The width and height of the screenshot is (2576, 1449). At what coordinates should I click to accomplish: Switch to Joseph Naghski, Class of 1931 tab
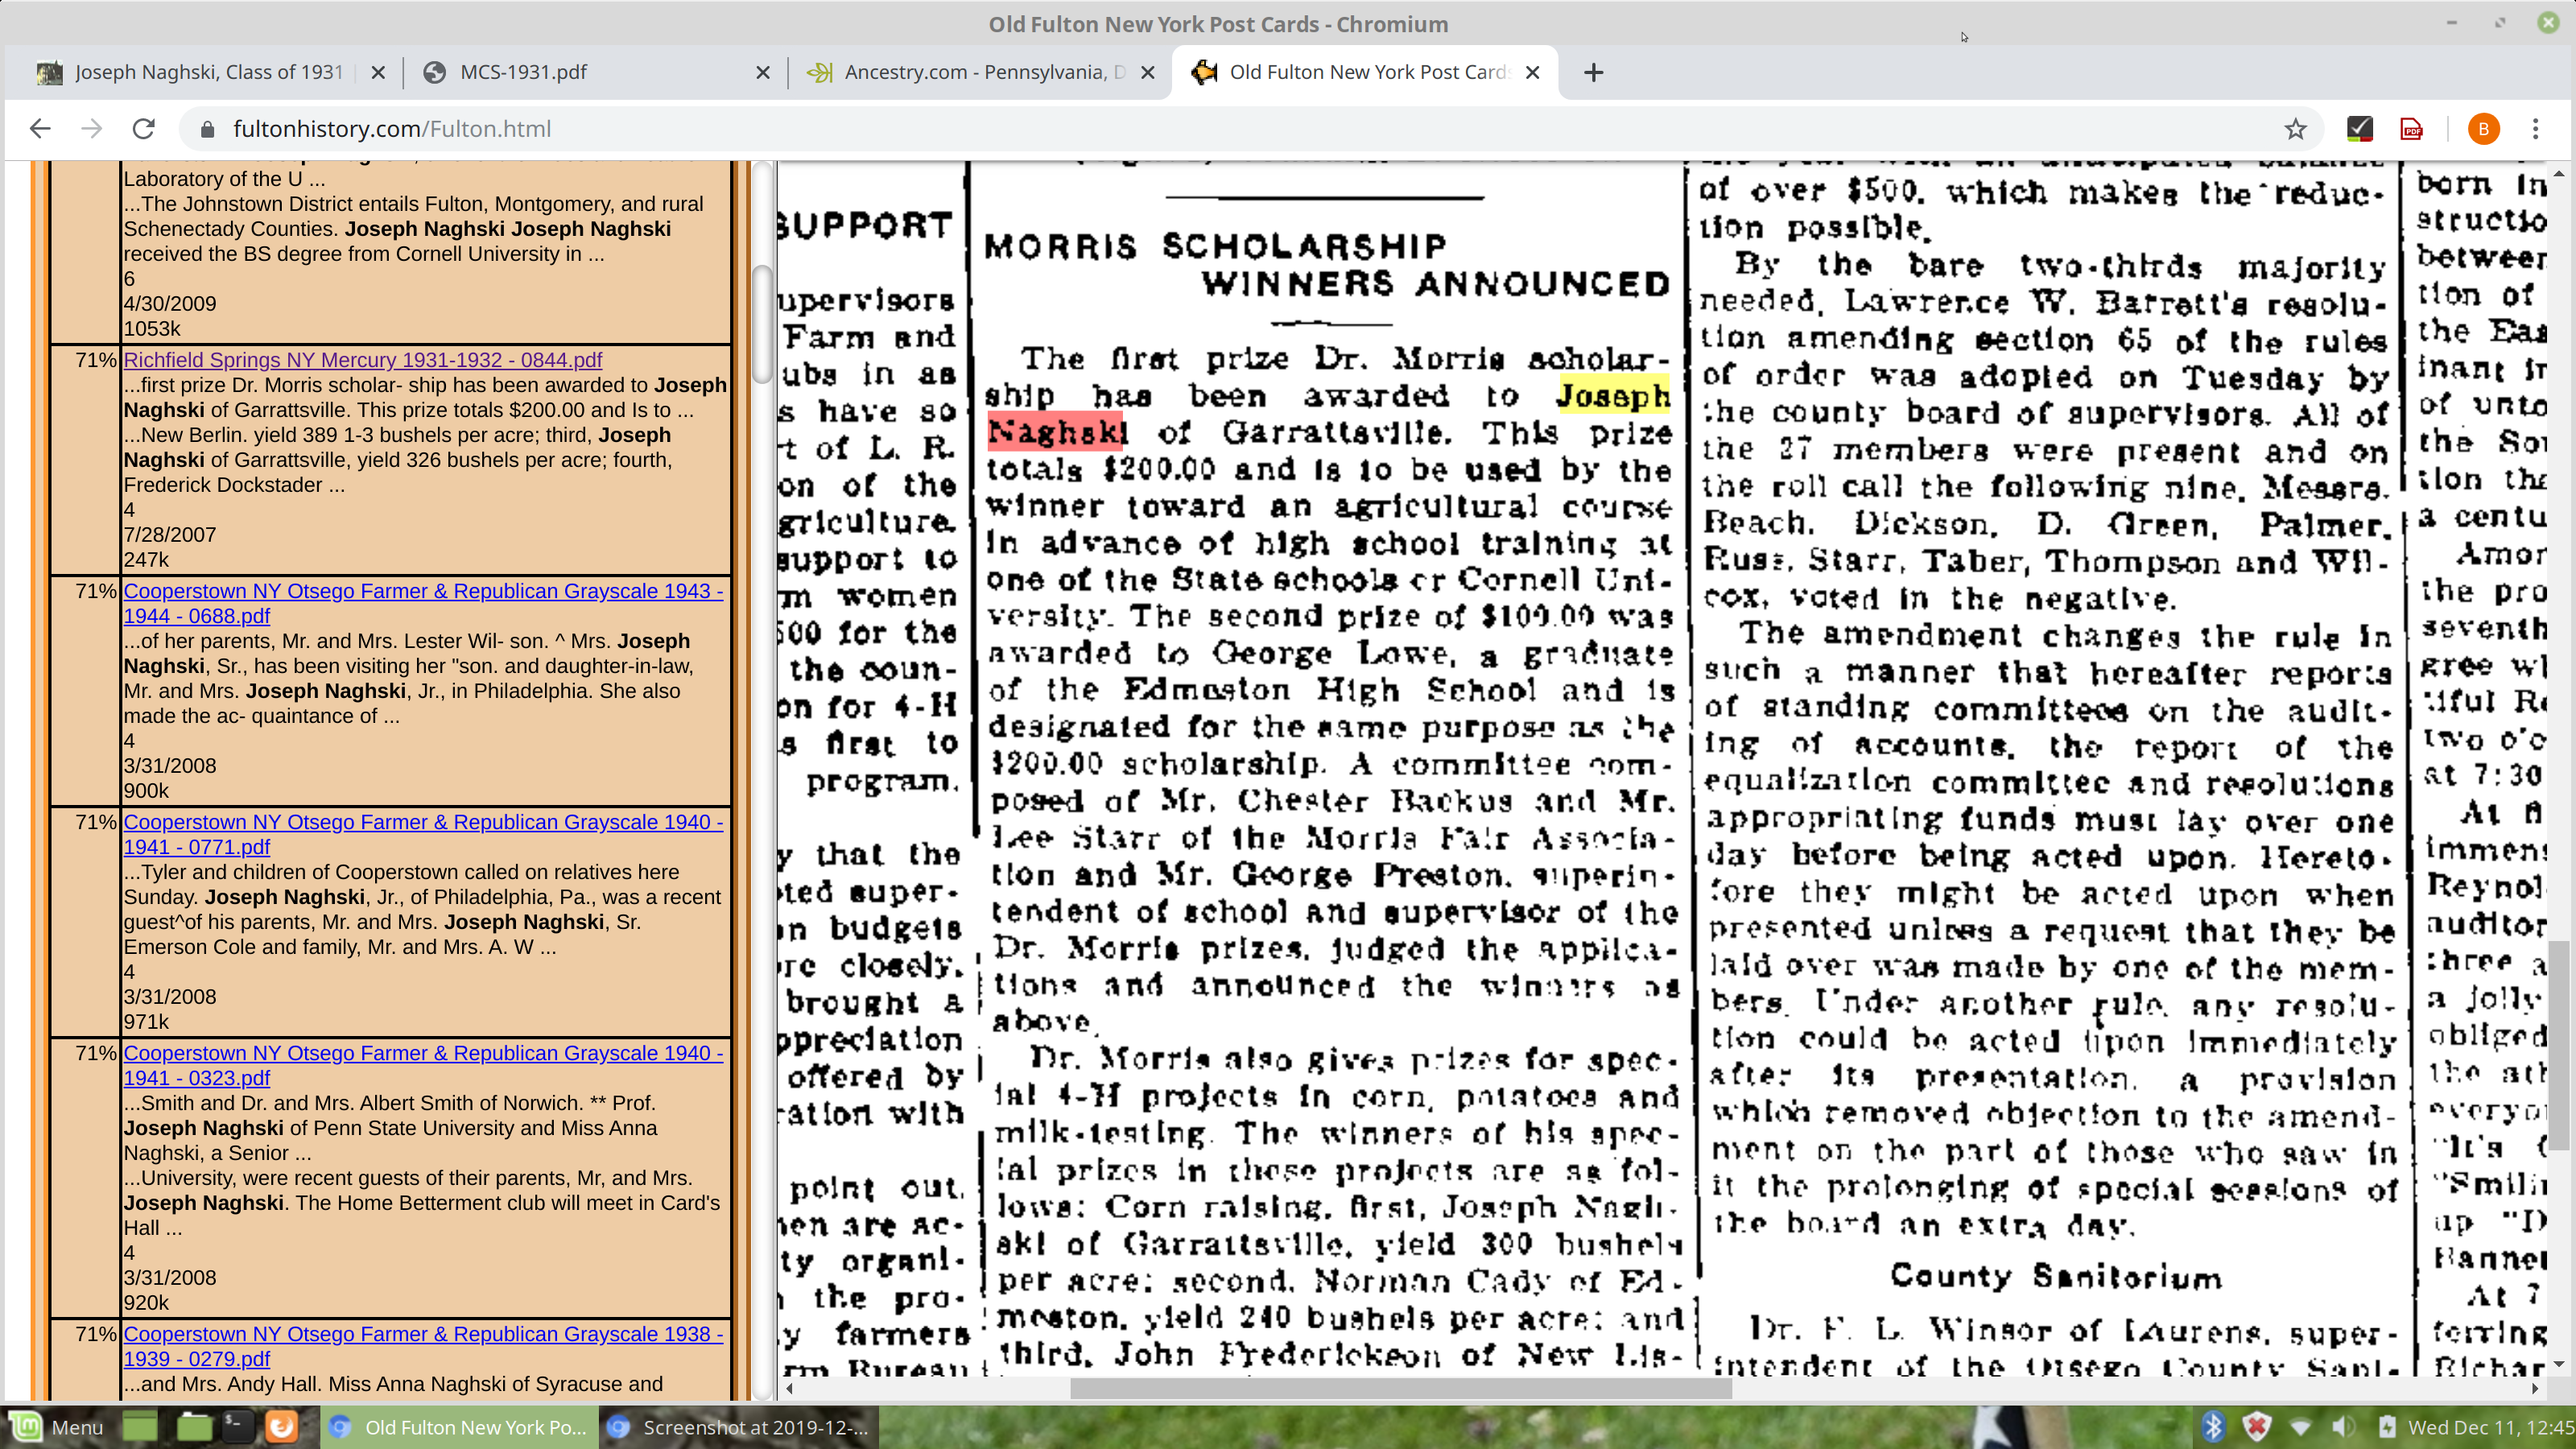(x=209, y=72)
